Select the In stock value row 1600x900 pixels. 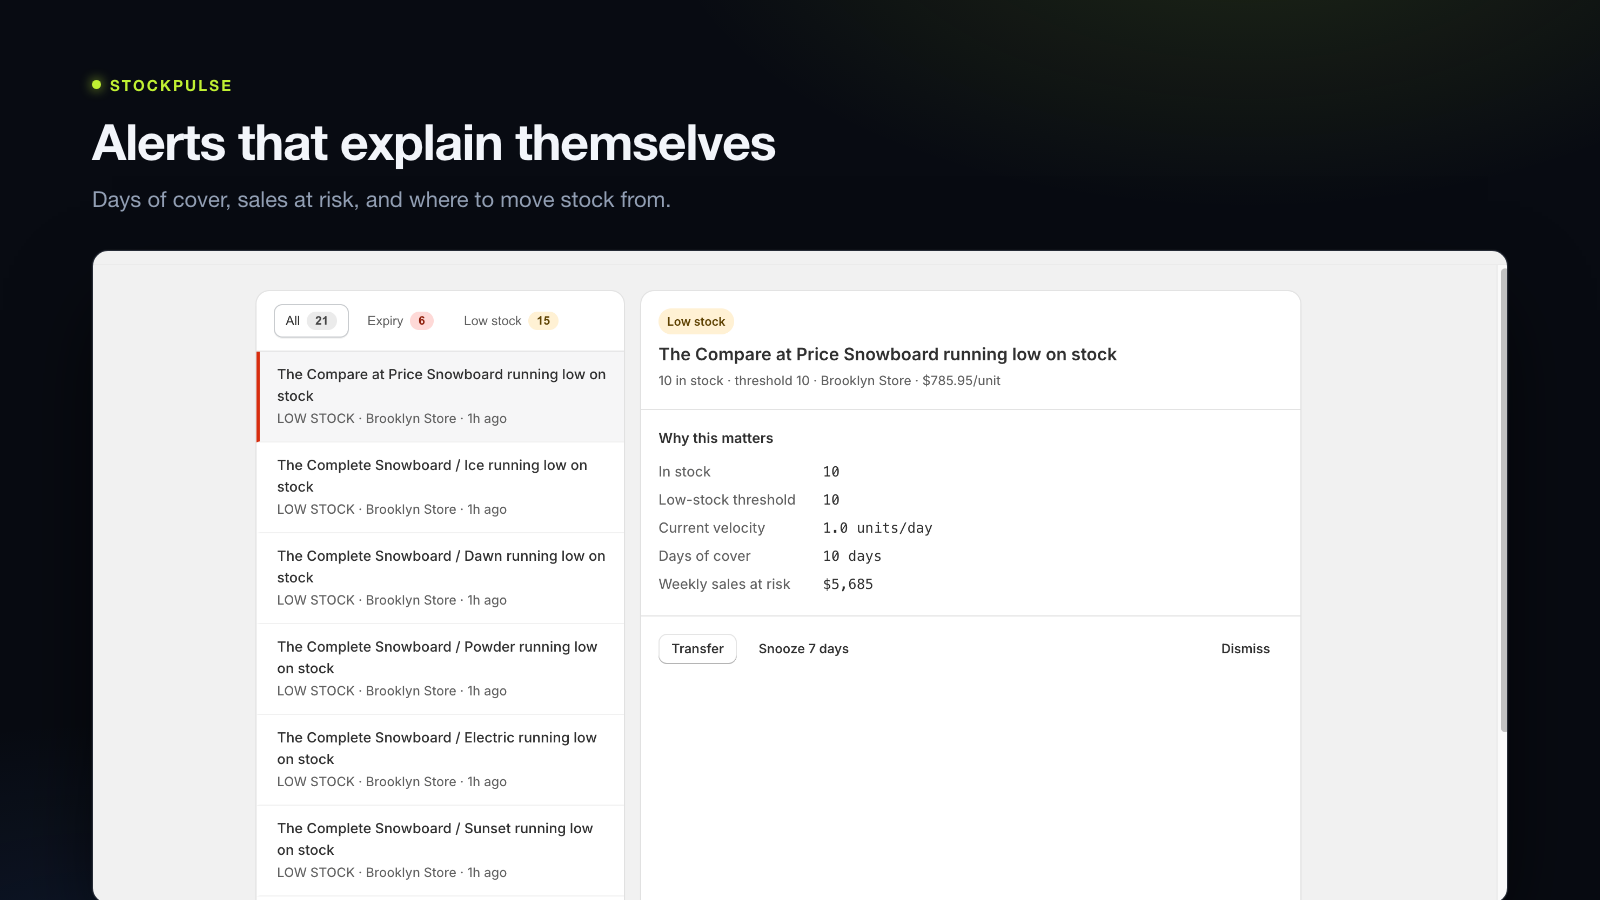[749, 472]
